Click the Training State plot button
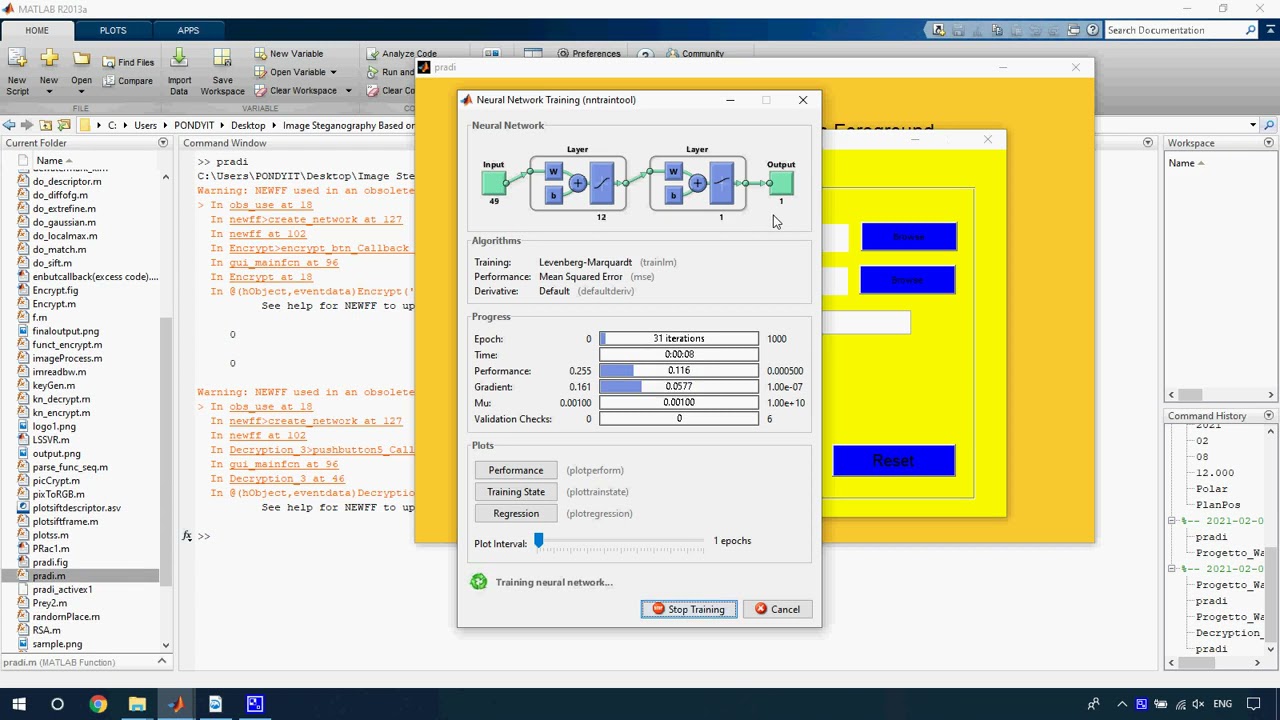This screenshot has width=1280, height=720. click(516, 492)
